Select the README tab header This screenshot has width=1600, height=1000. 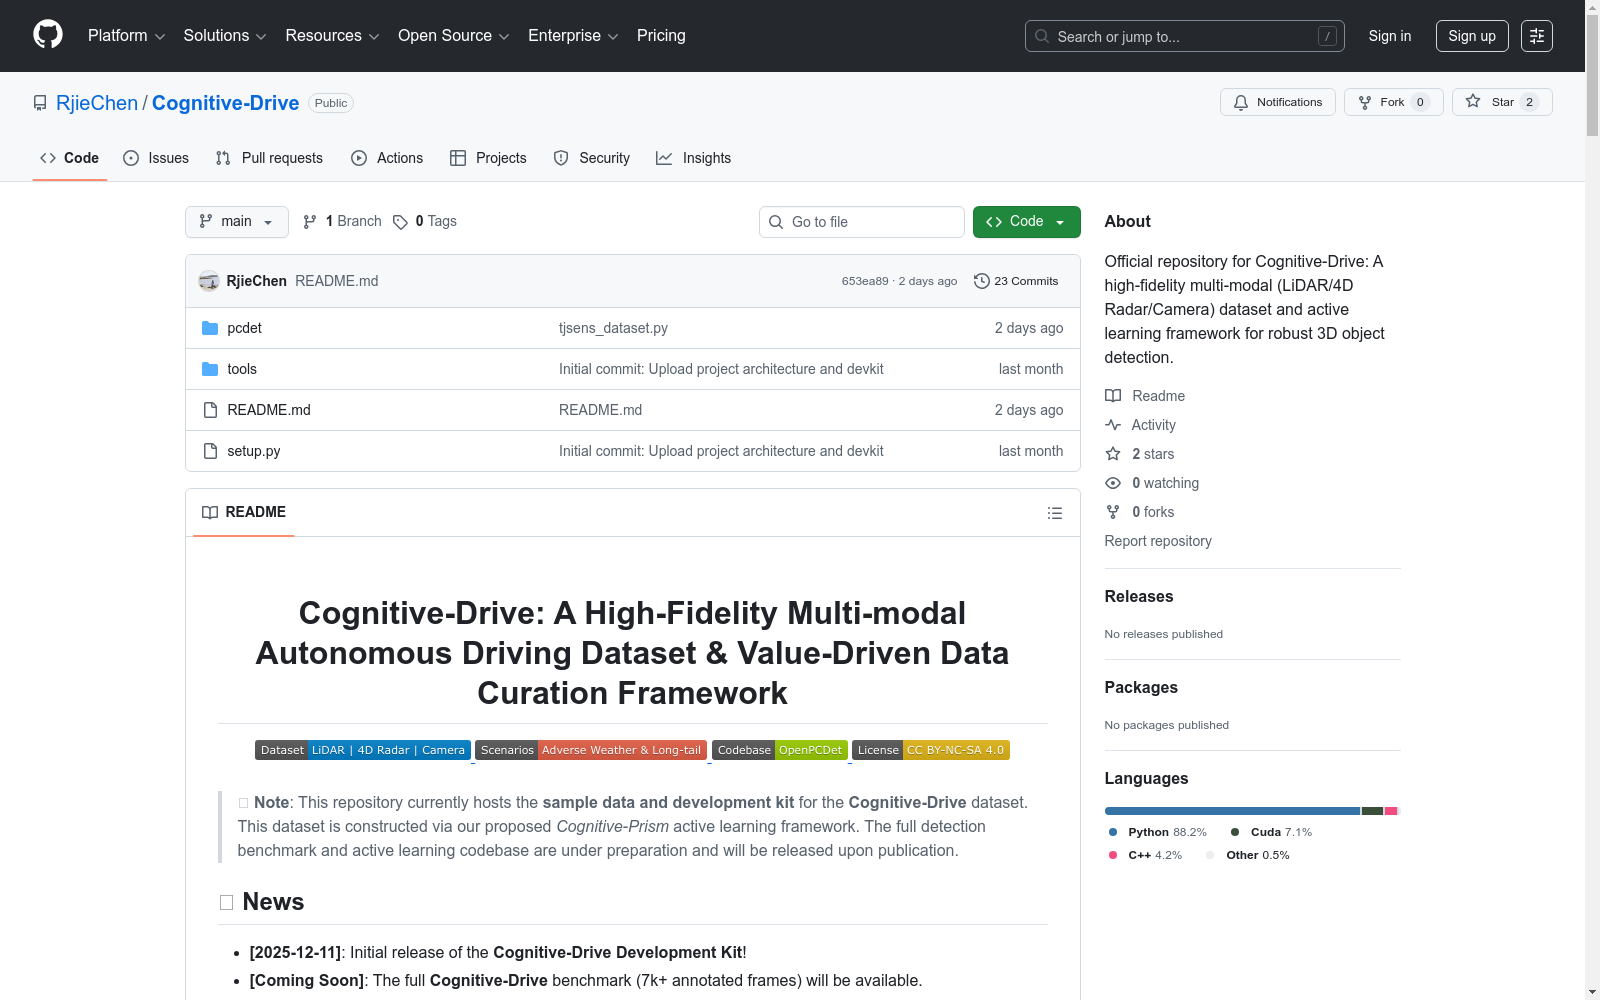(244, 512)
